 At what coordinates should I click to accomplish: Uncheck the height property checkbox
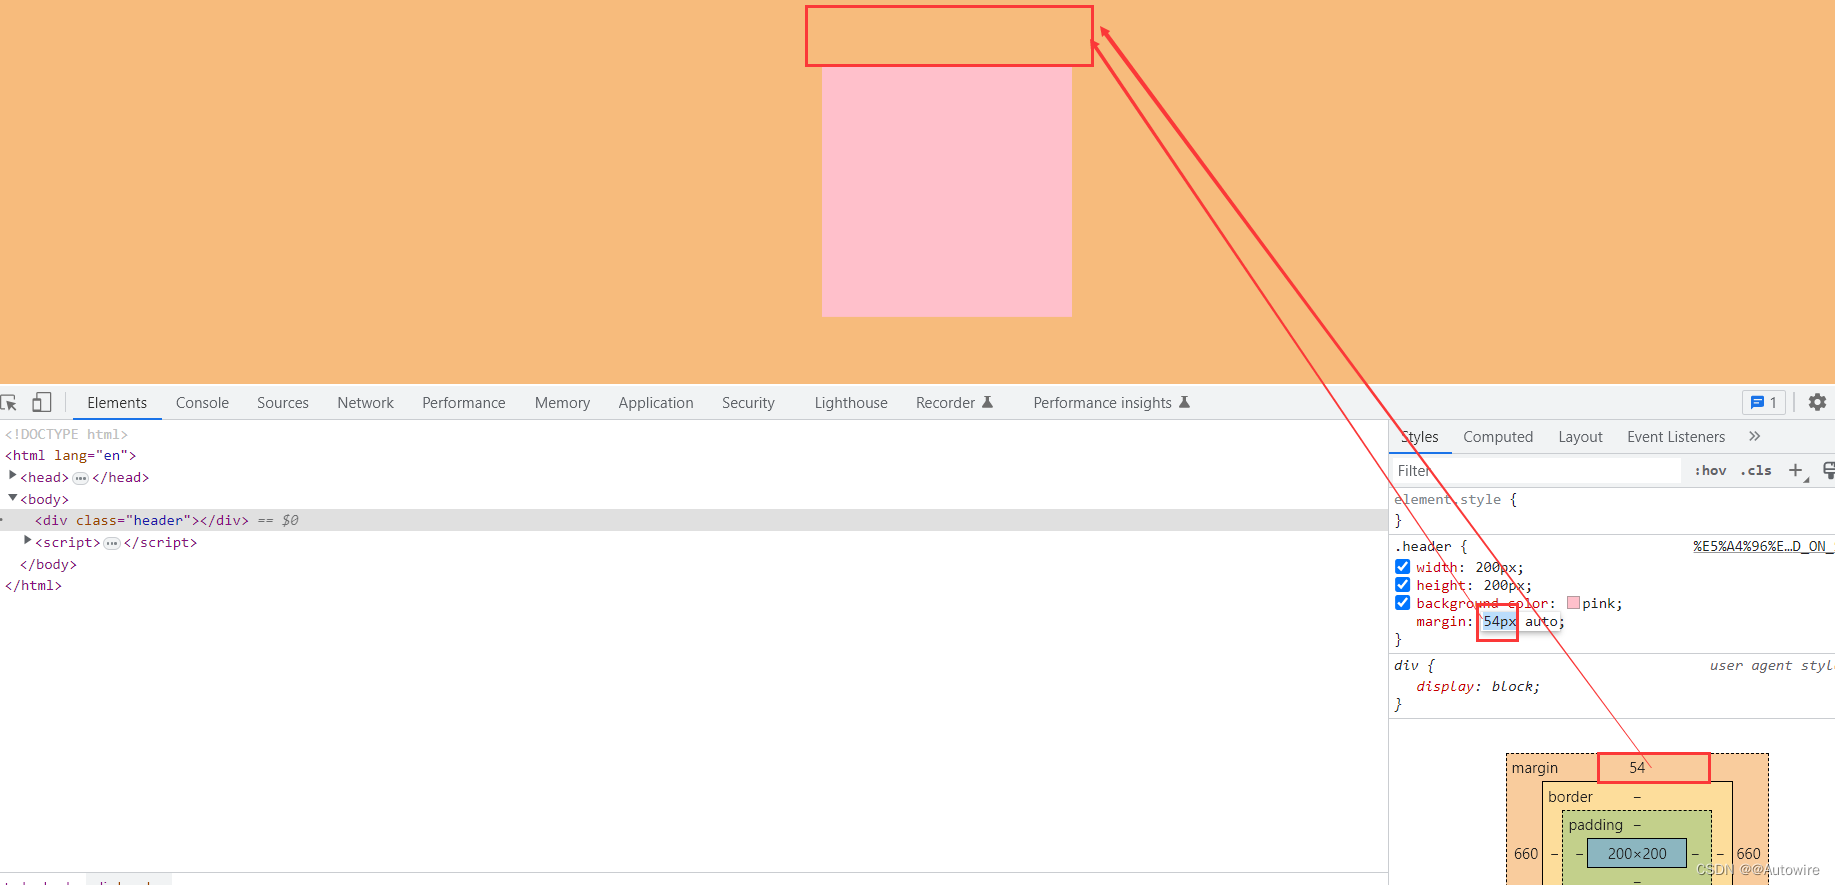click(1403, 585)
